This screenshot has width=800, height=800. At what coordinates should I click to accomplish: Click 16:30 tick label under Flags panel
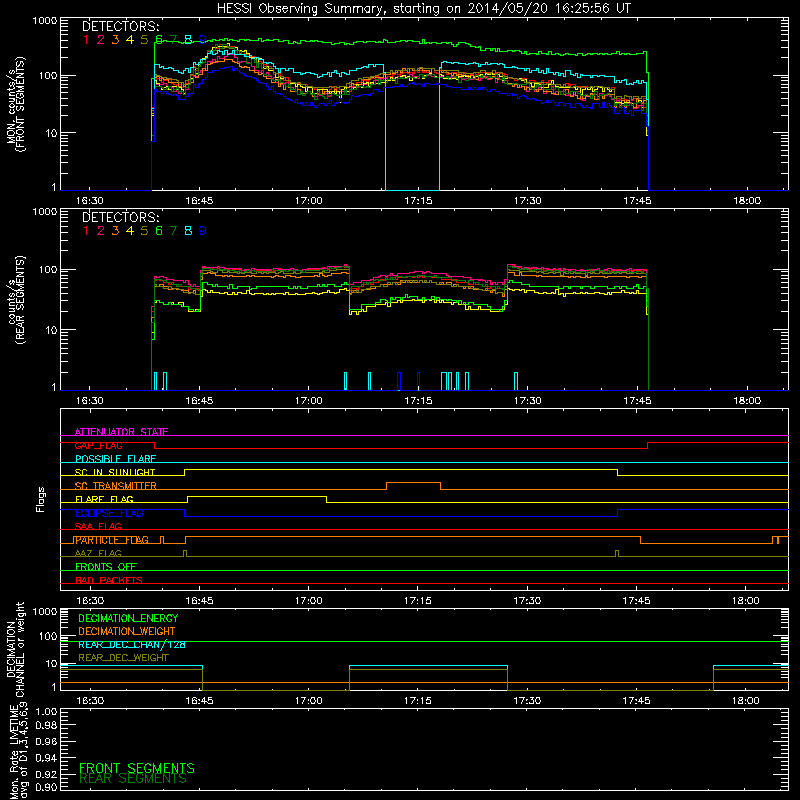tap(90, 601)
